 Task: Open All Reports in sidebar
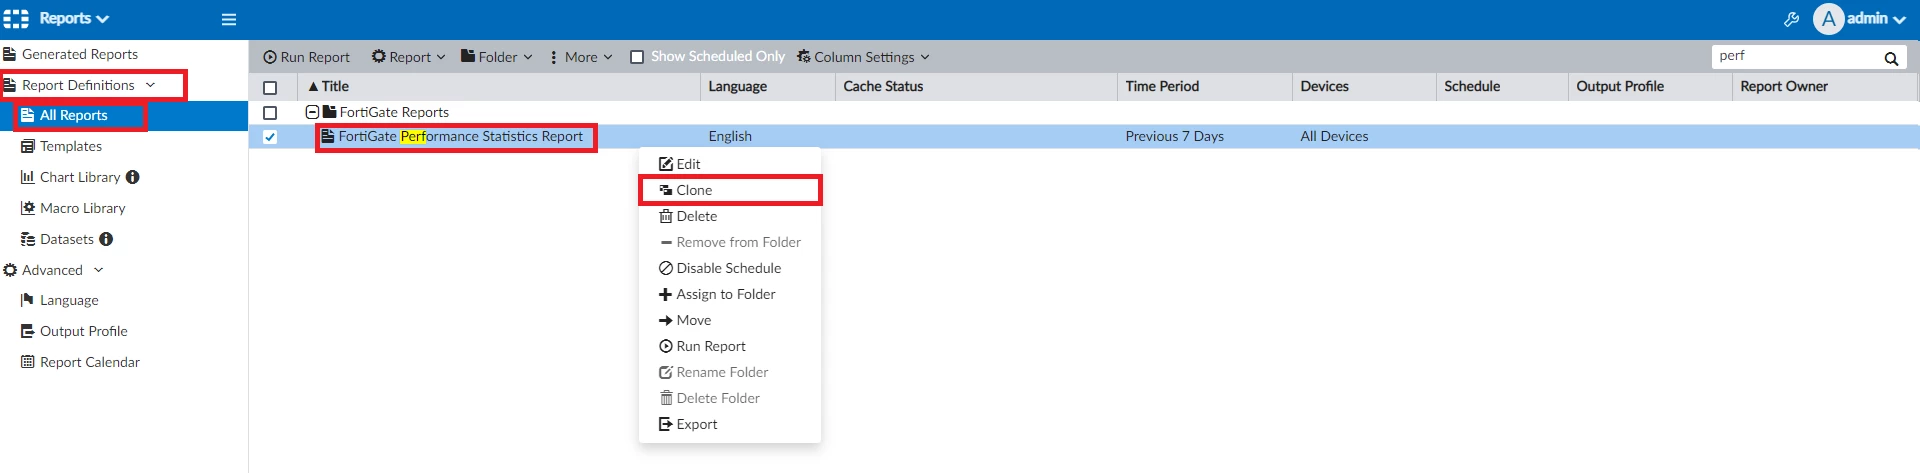(124, 115)
